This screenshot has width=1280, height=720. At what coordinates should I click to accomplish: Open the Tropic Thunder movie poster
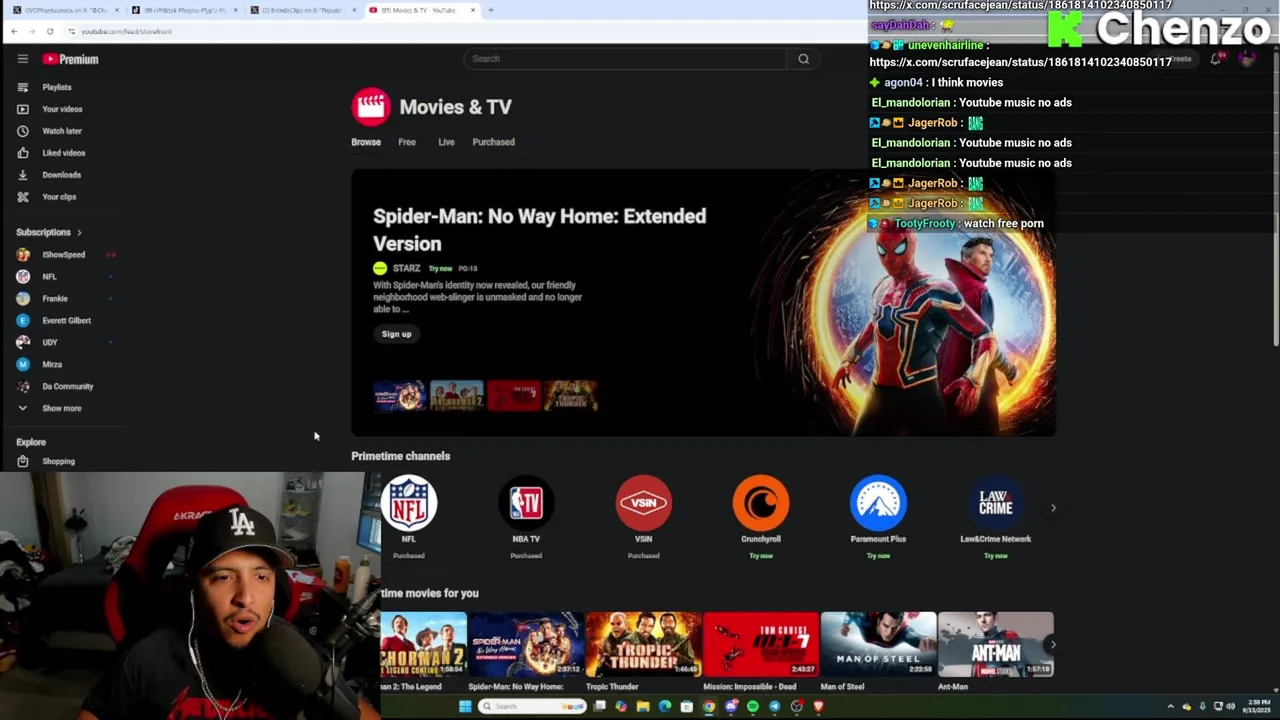click(x=643, y=645)
